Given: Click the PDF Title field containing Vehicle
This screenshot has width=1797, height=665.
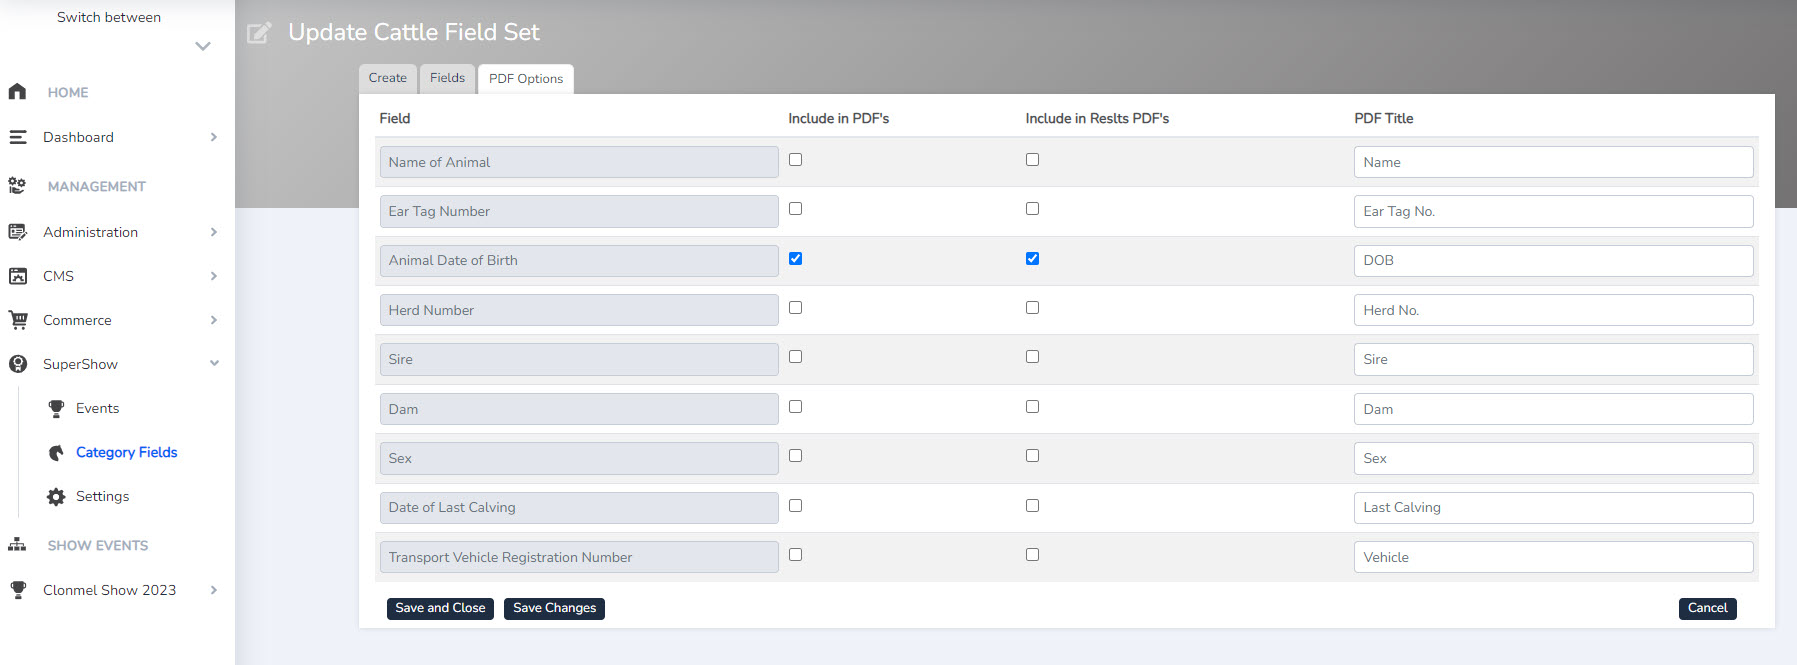Looking at the screenshot, I should tap(1552, 557).
